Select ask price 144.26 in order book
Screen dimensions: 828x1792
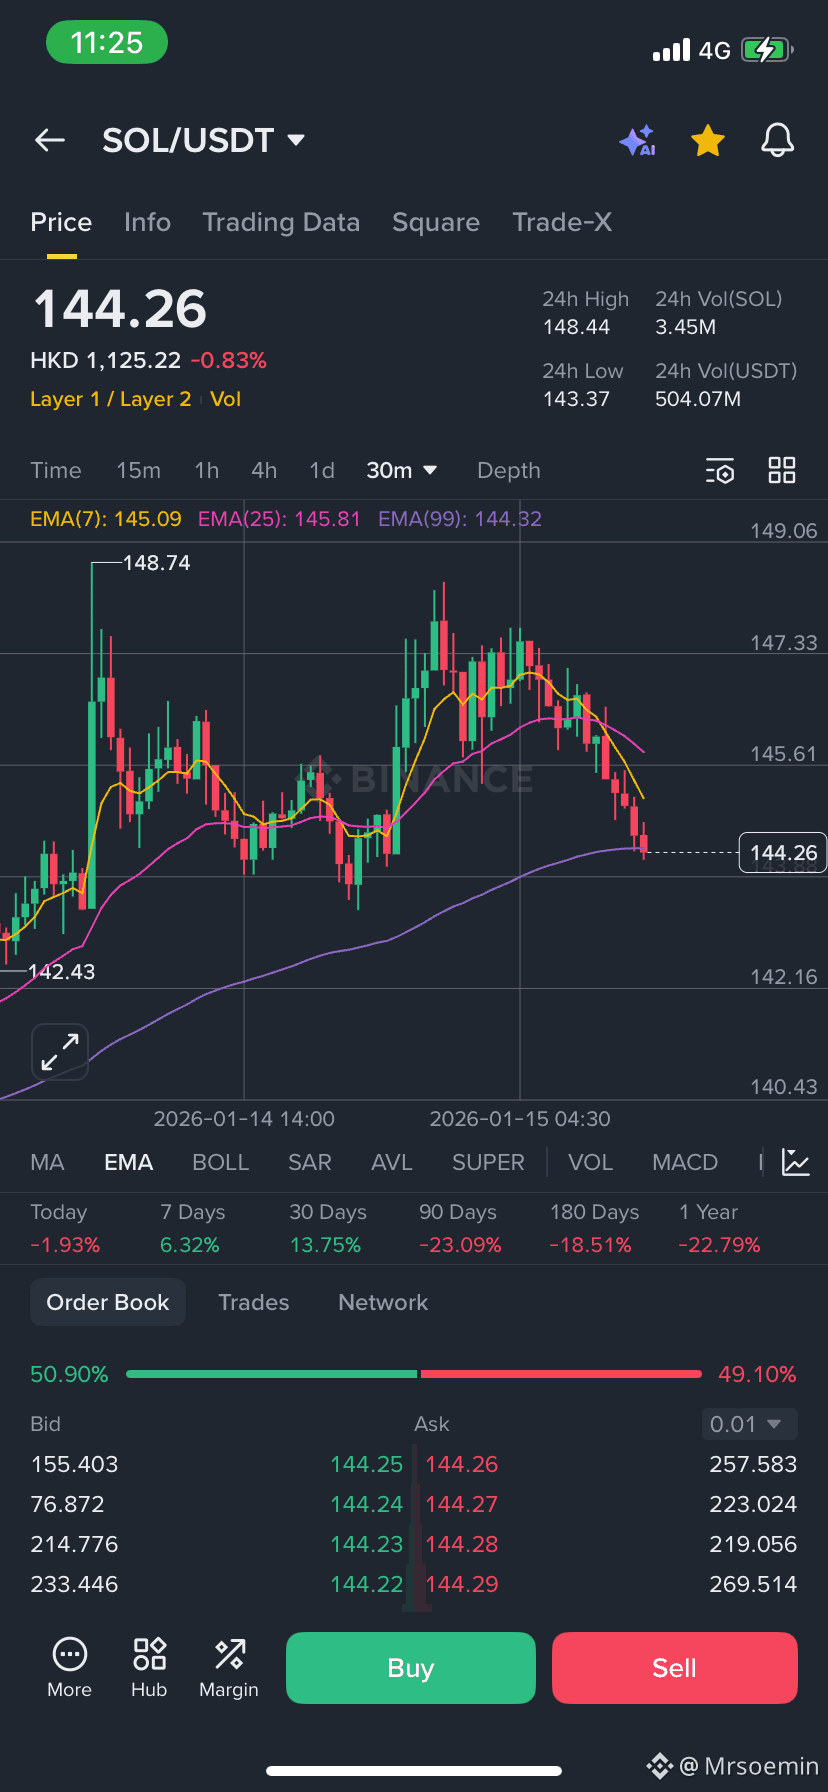(x=462, y=1464)
